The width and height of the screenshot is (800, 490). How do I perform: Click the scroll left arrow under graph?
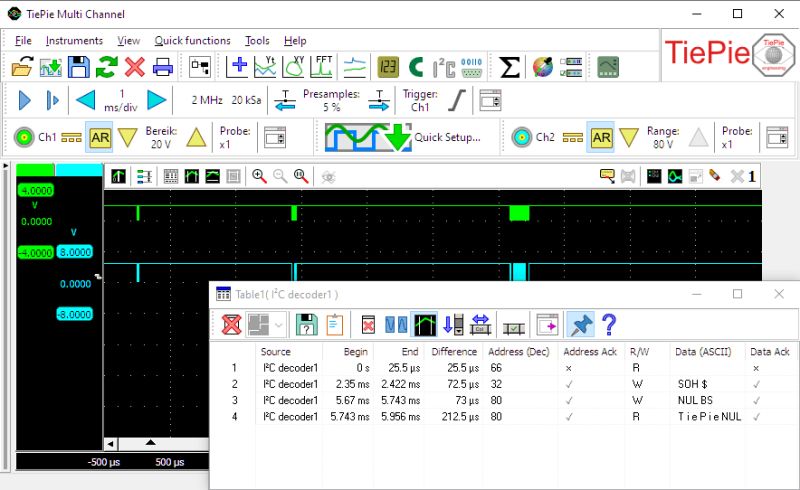[x=111, y=444]
